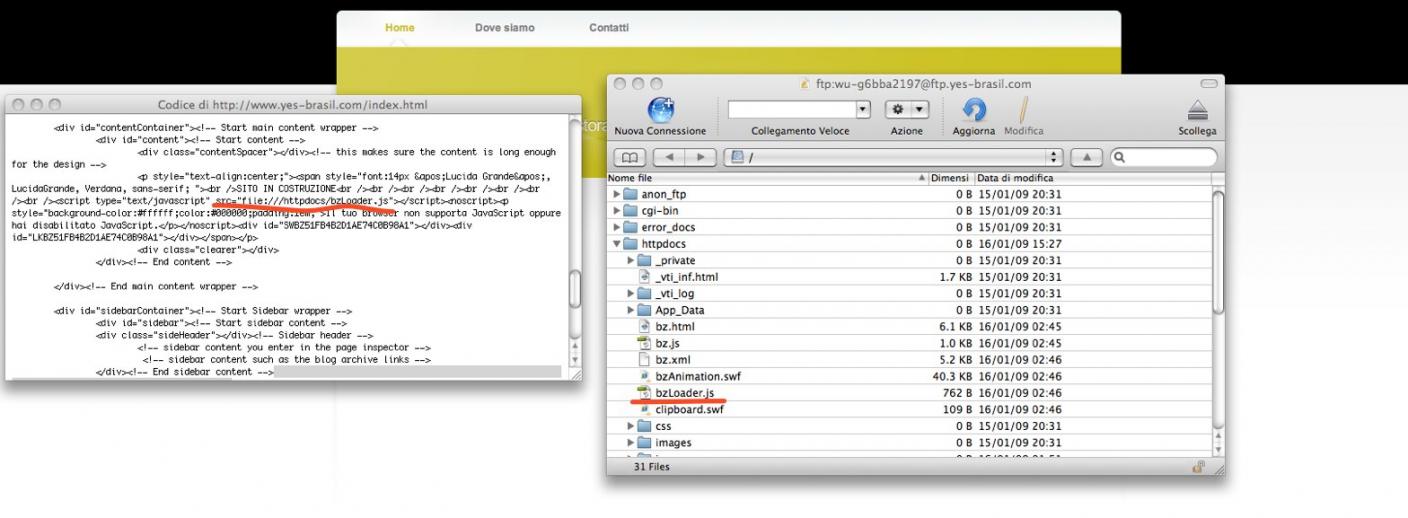Viewport: 1408px width, 518px height.
Task: Select the bz.xml file icon
Action: click(645, 359)
